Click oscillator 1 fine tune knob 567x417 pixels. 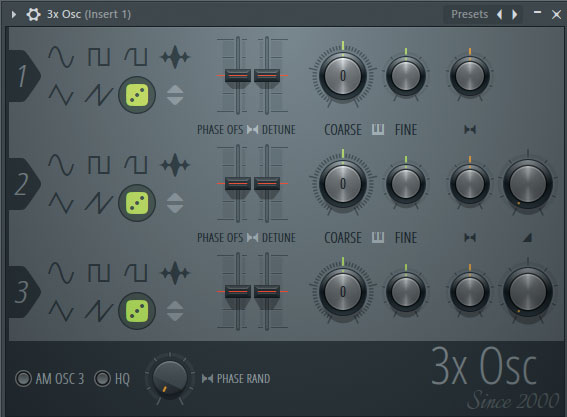tap(406, 76)
